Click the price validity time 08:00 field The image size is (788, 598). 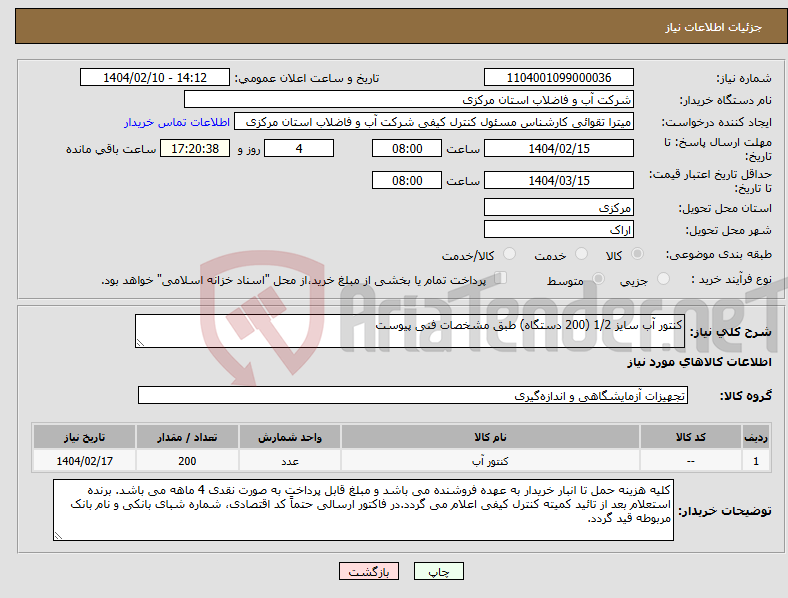click(407, 180)
